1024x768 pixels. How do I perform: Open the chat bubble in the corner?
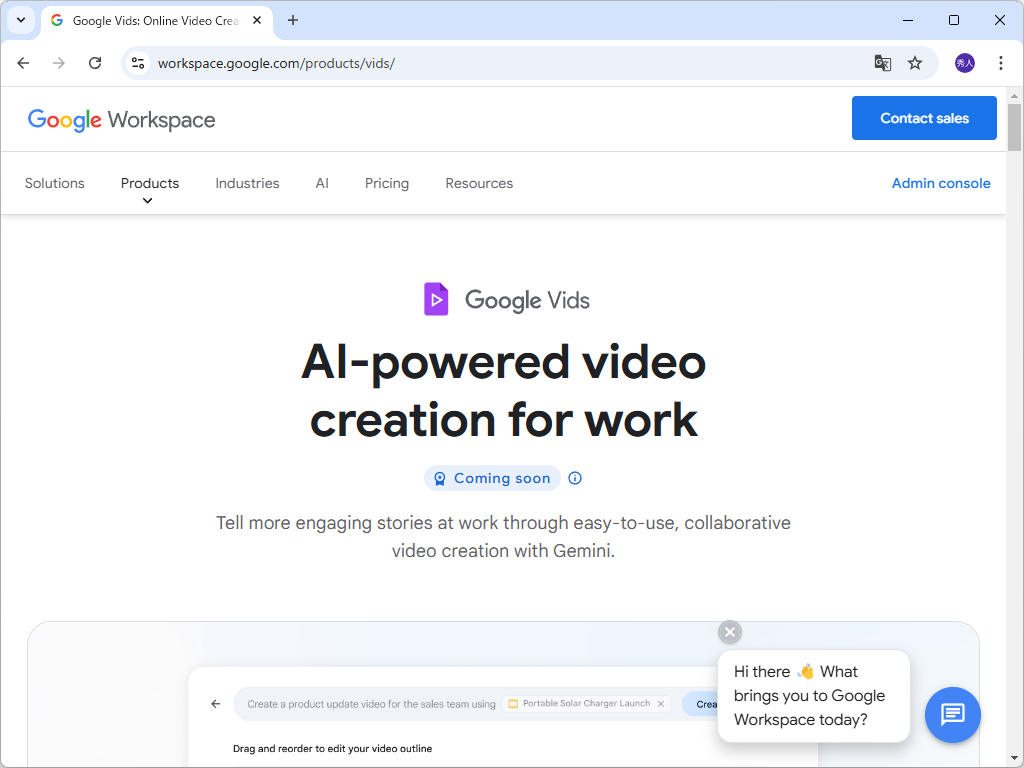tap(952, 715)
